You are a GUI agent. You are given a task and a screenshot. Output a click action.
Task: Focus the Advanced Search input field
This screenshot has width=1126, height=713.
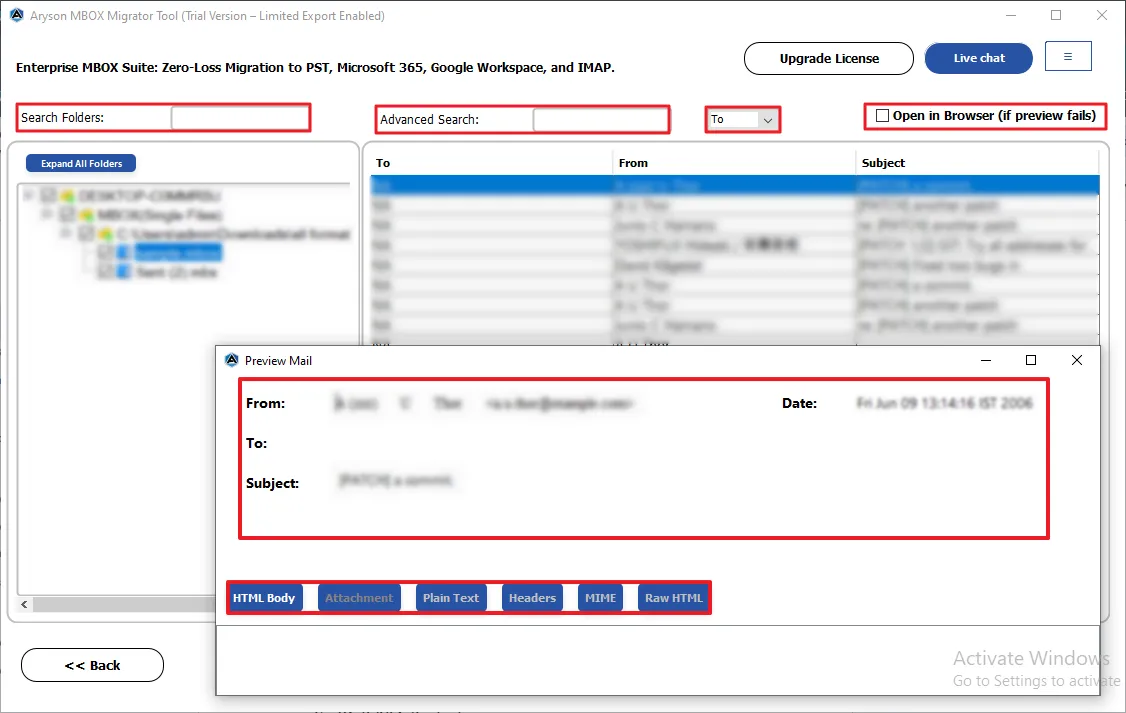click(x=600, y=120)
